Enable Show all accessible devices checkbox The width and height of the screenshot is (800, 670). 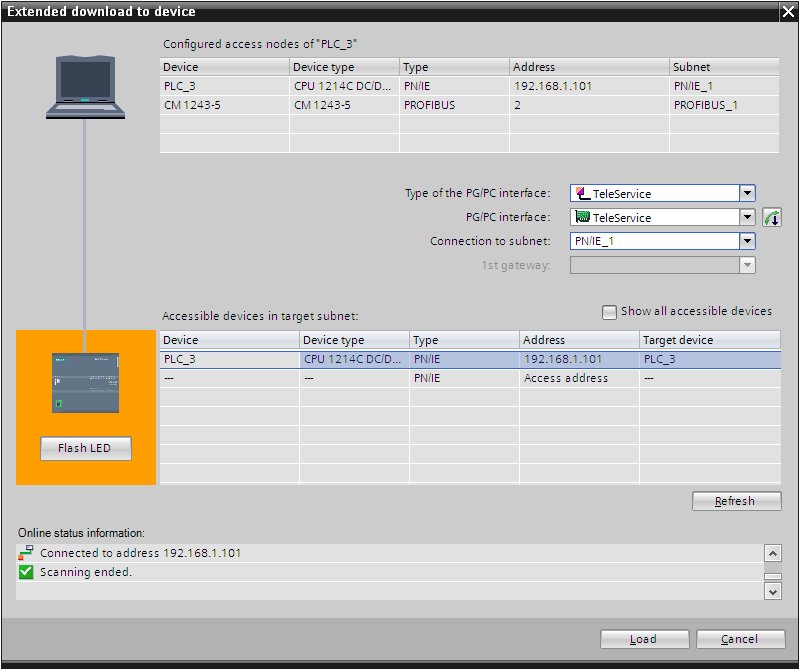pos(609,312)
